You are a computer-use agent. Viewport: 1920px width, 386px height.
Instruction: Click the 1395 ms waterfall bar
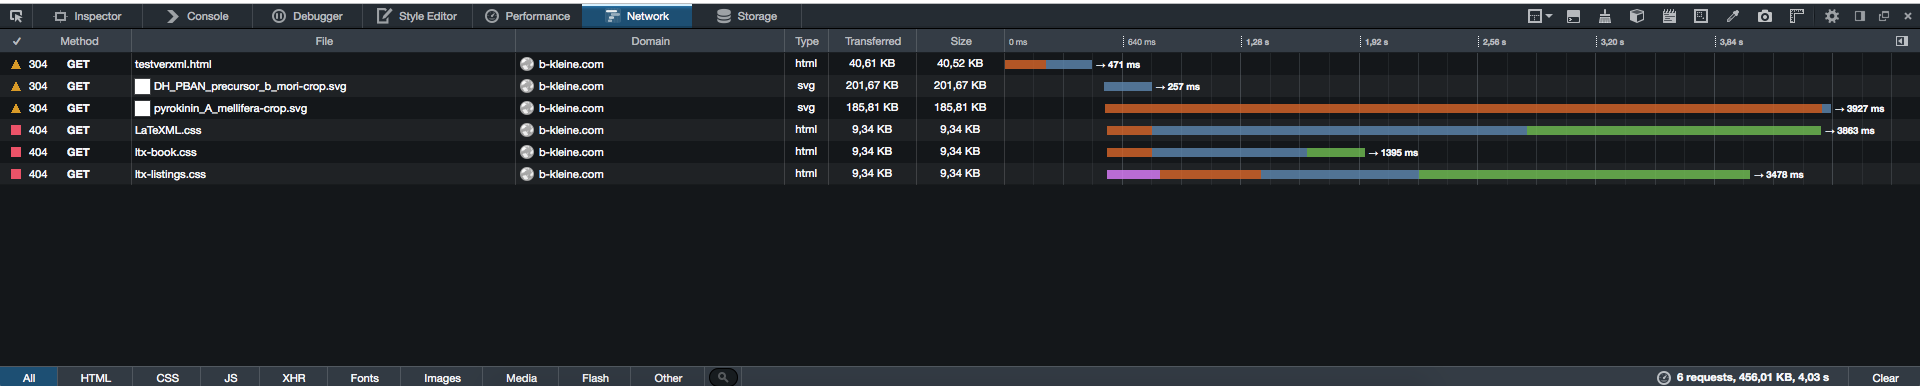click(1236, 152)
